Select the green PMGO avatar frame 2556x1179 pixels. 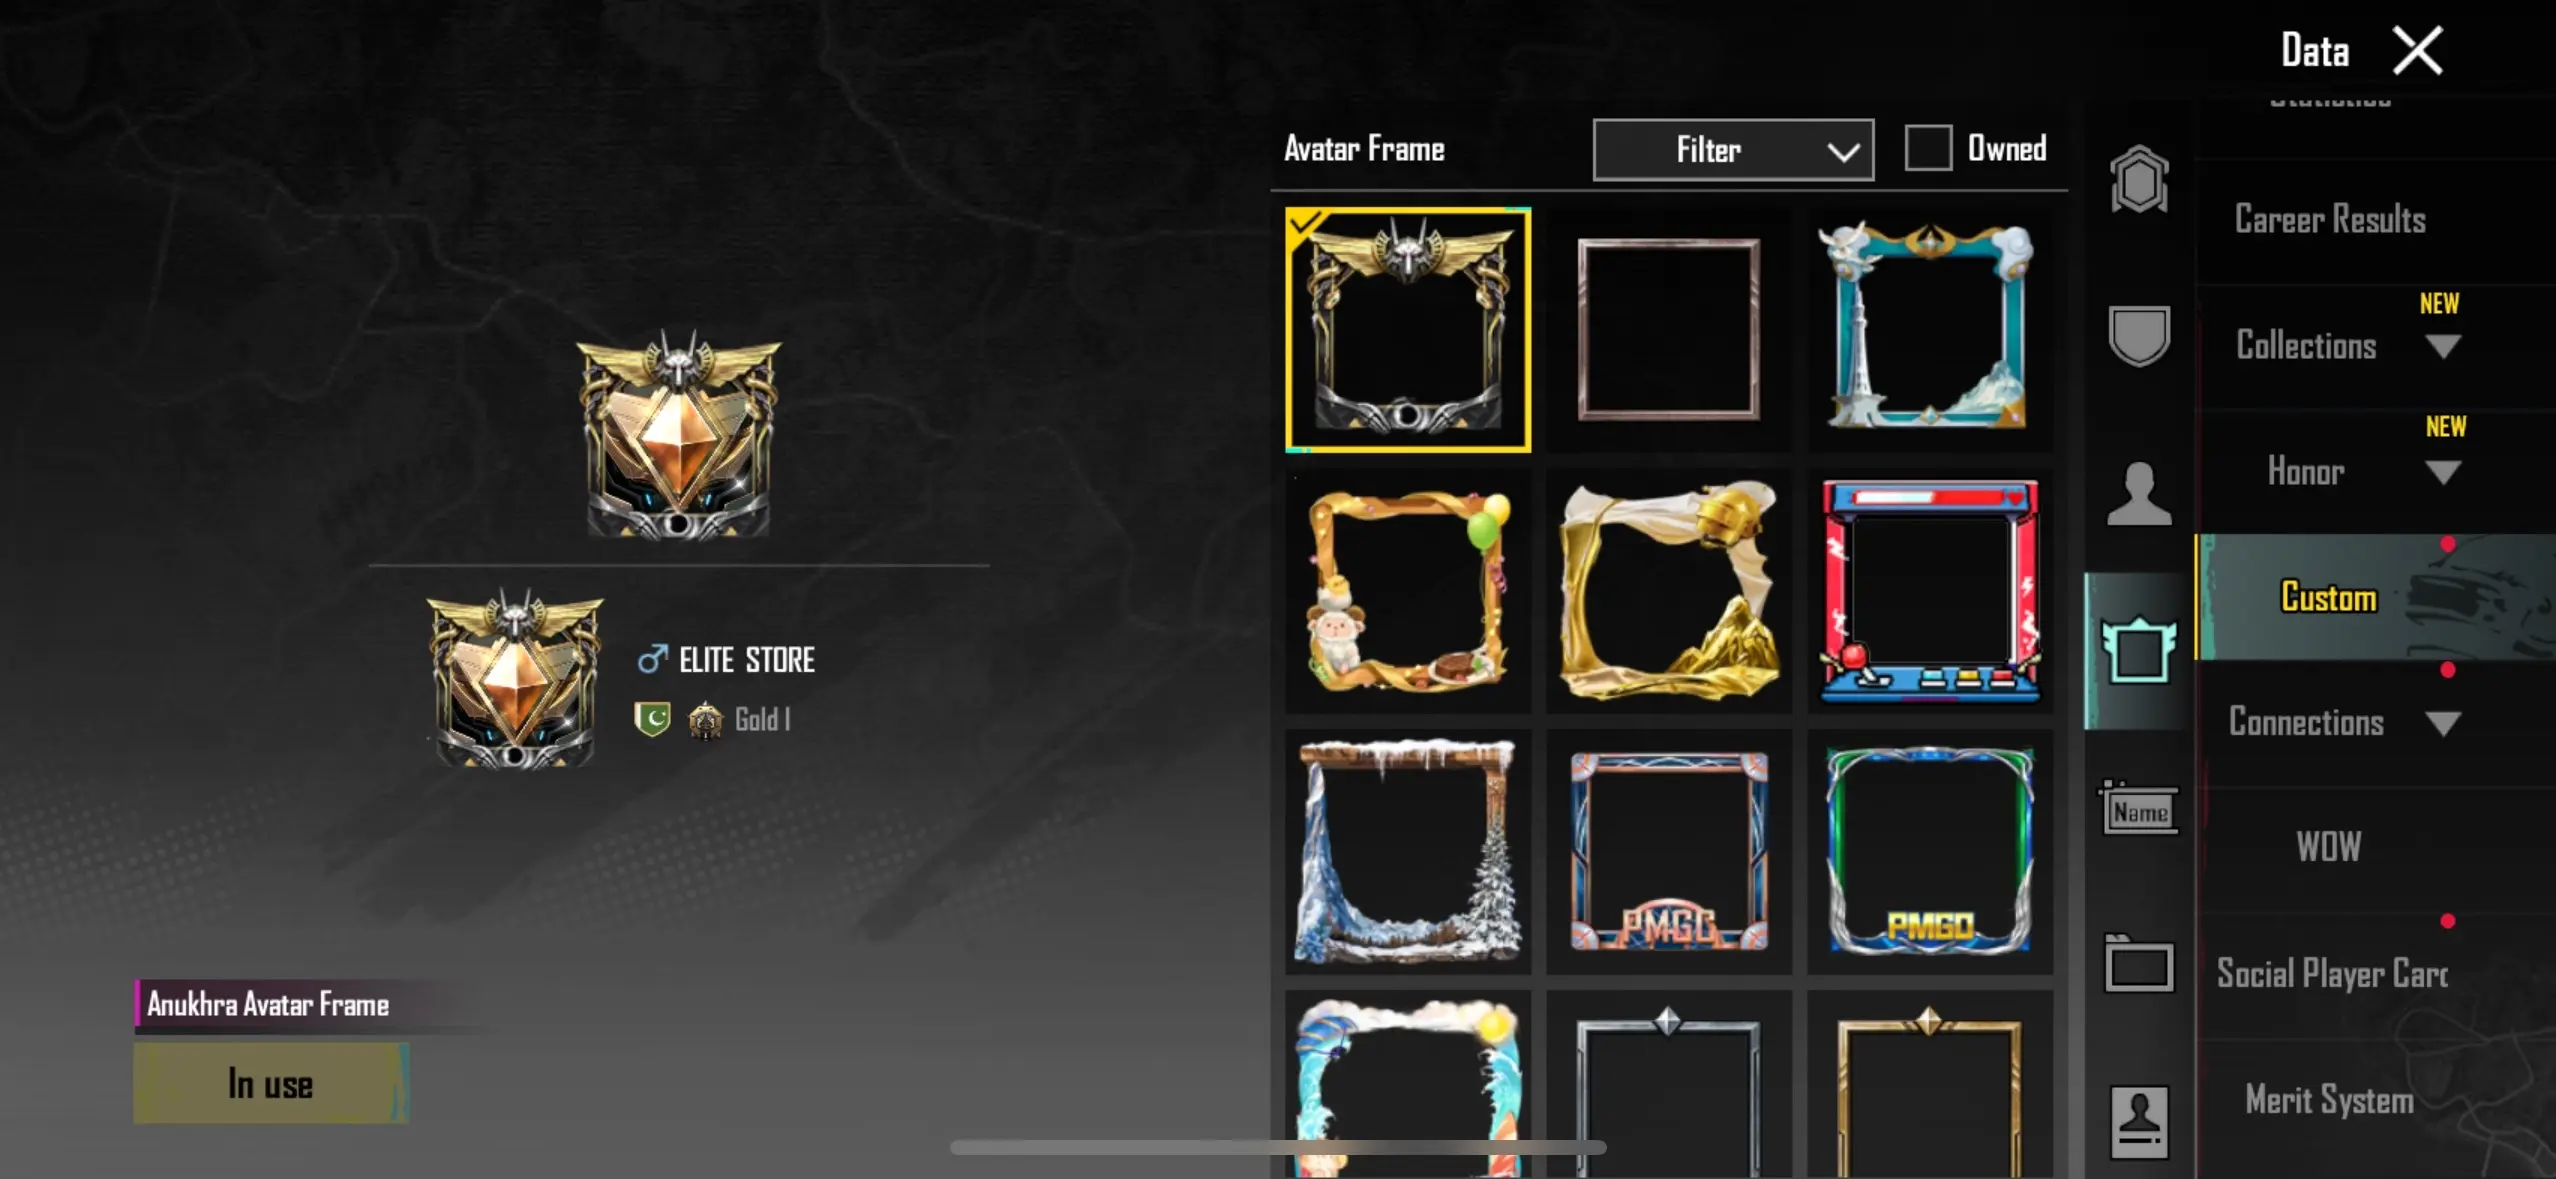pos(1930,851)
